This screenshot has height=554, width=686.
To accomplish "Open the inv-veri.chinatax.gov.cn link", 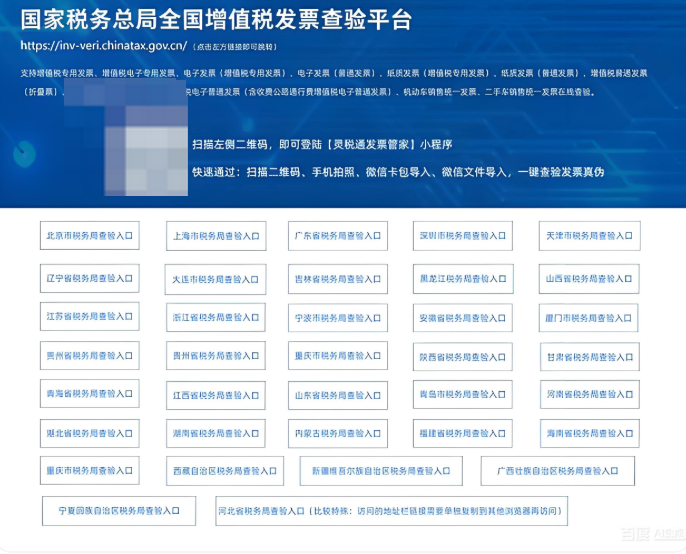I will coord(104,46).
